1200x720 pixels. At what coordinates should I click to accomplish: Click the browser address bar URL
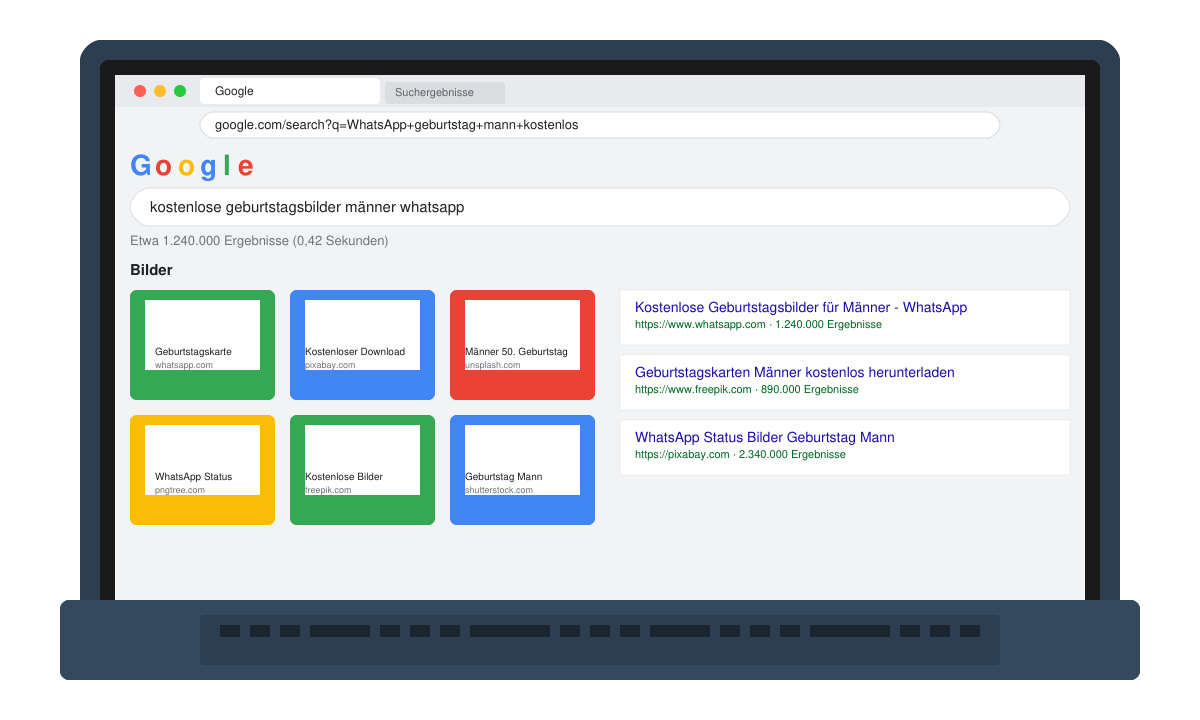tap(600, 125)
